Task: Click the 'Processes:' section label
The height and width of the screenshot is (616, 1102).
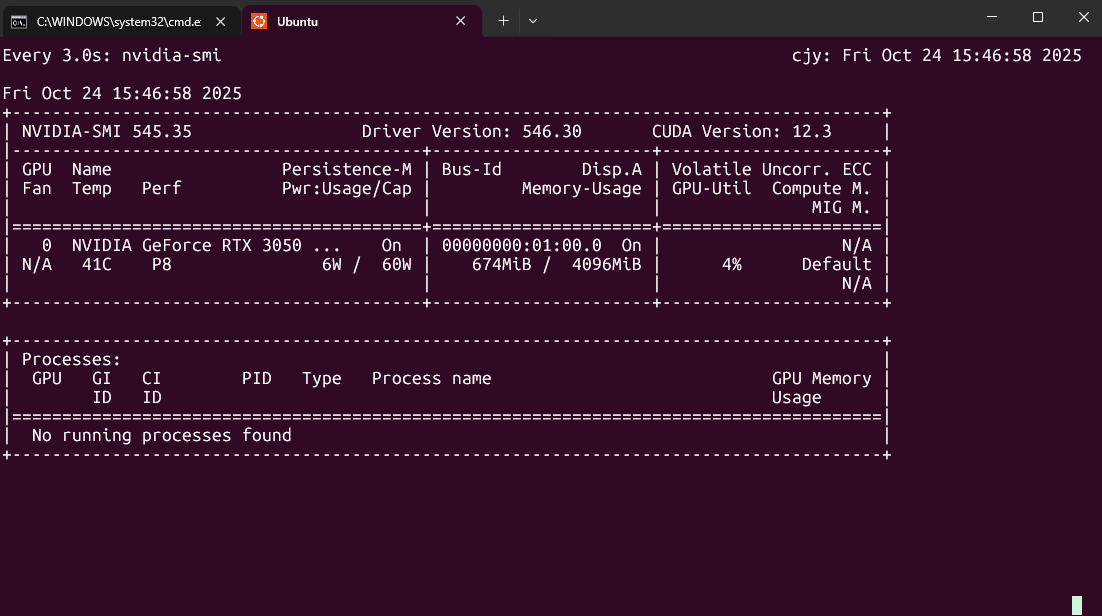Action: tap(71, 359)
